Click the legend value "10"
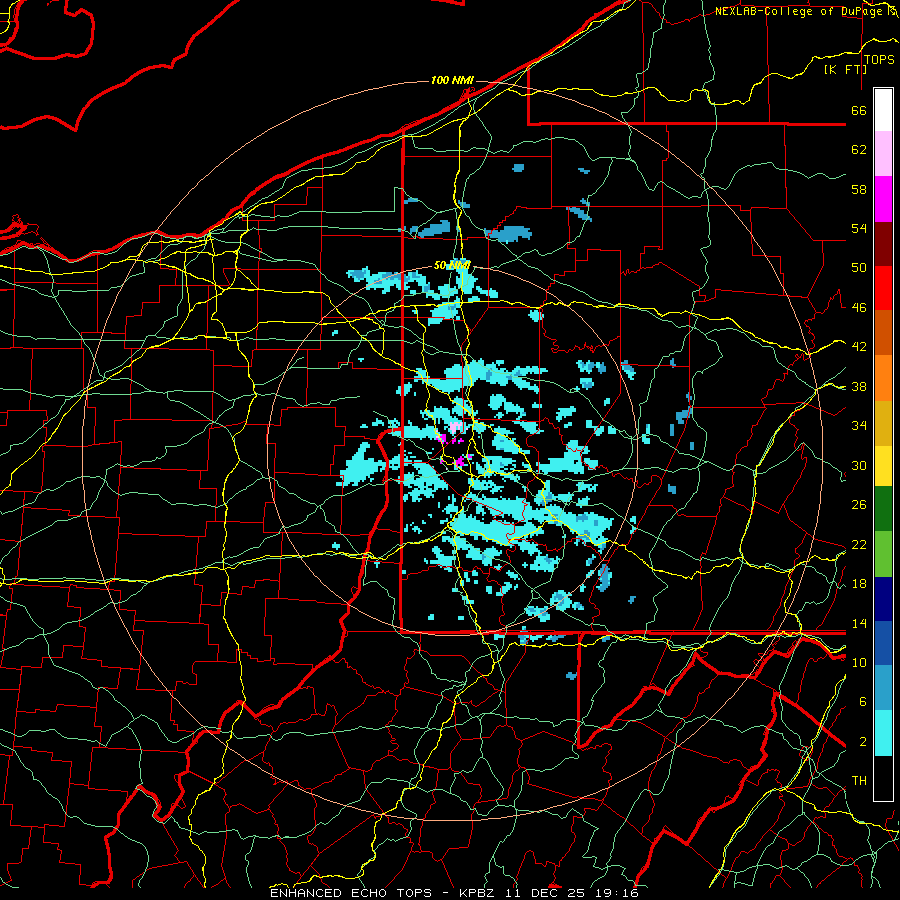The image size is (900, 900). point(859,662)
